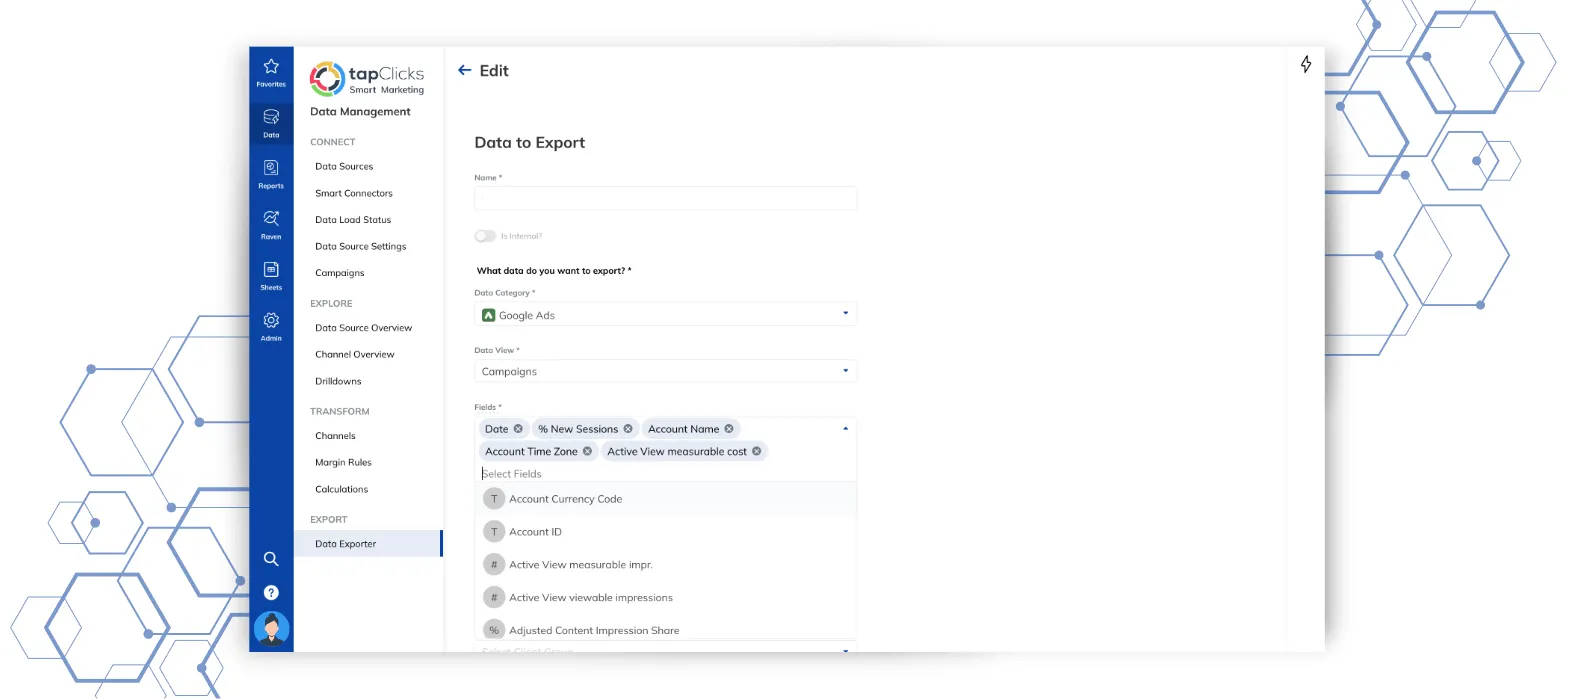Collapse the Fields dropdown arrow
This screenshot has width=1575, height=700.
tap(845, 429)
